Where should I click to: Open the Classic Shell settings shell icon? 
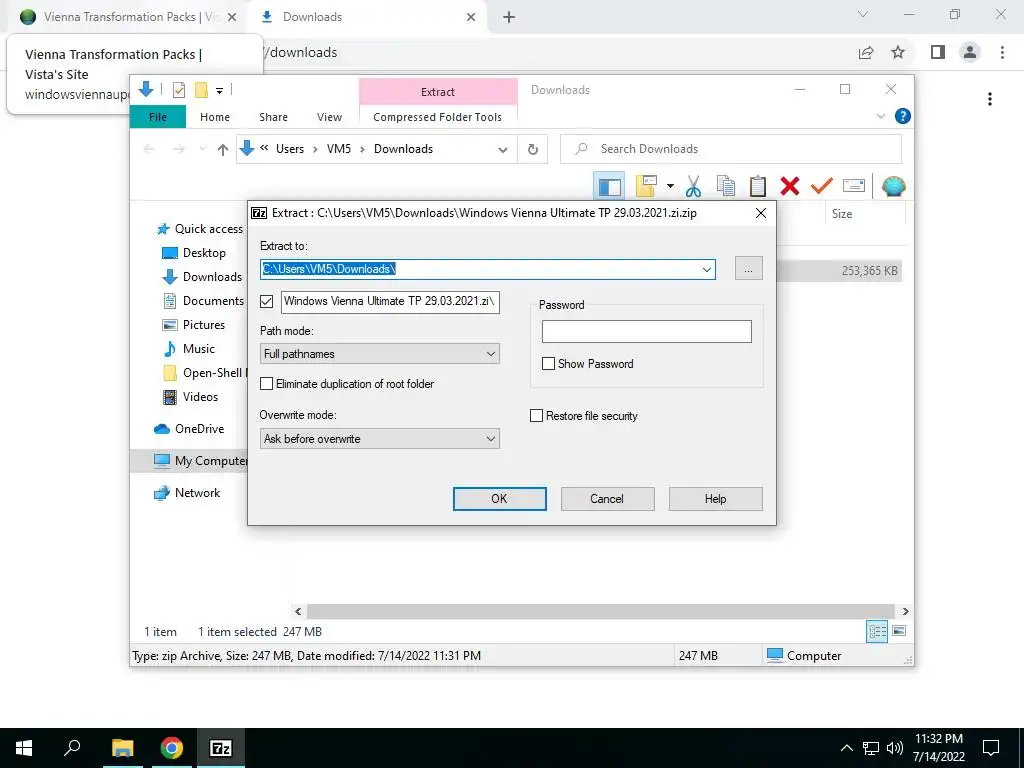[893, 187]
